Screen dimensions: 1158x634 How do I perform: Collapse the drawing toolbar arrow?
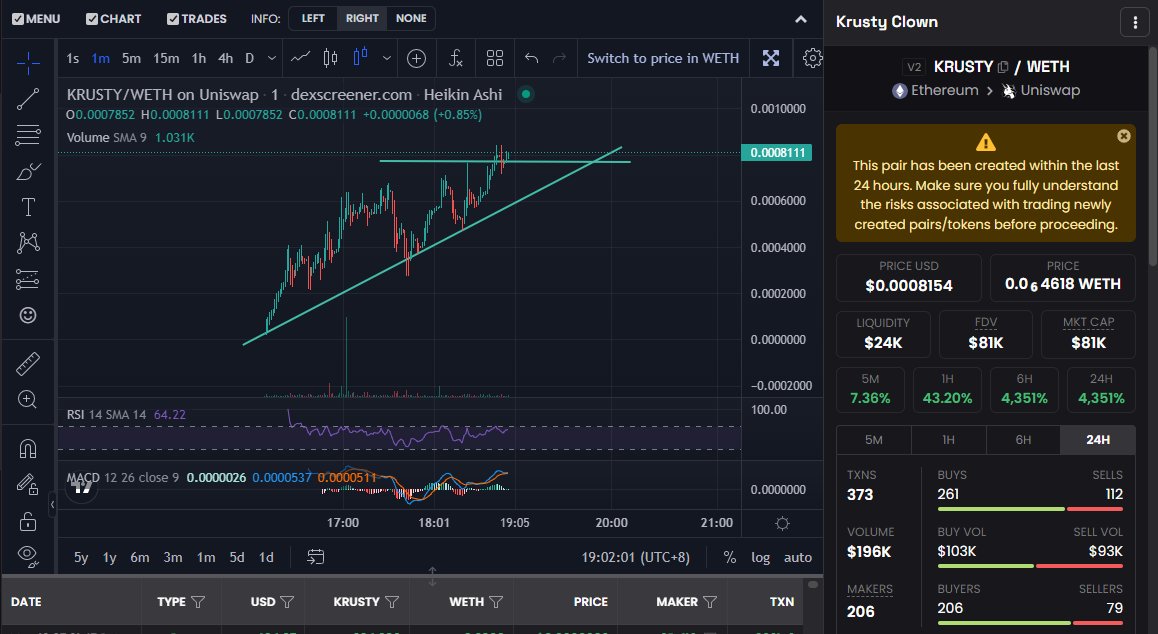point(52,505)
